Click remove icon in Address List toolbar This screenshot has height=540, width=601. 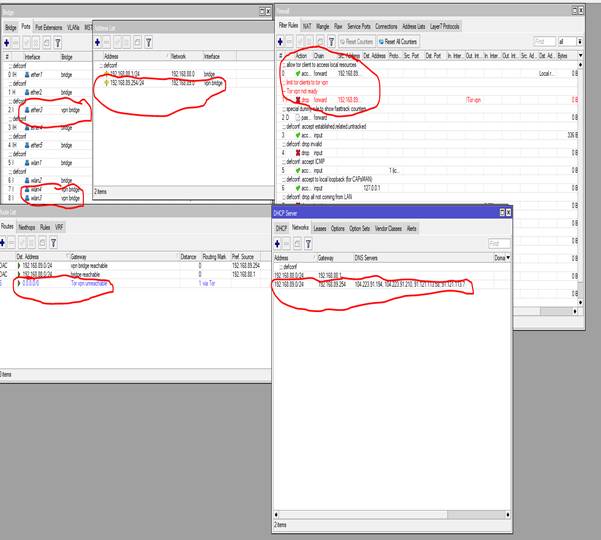tap(107, 43)
